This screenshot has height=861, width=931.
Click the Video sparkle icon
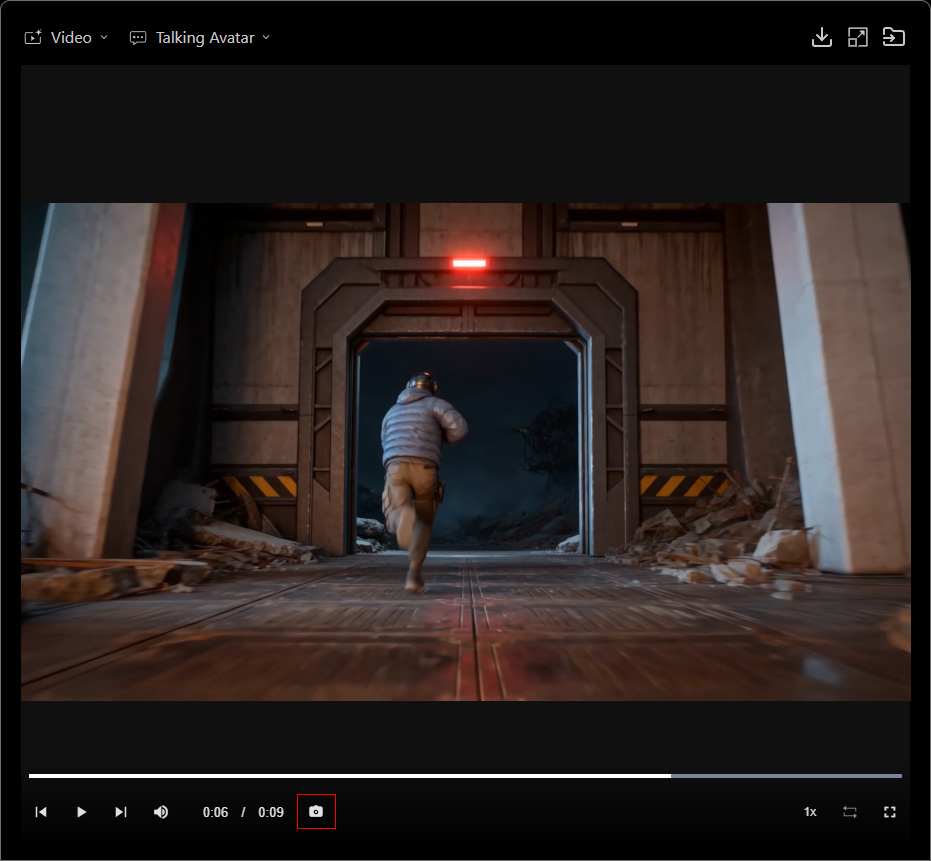coord(33,37)
